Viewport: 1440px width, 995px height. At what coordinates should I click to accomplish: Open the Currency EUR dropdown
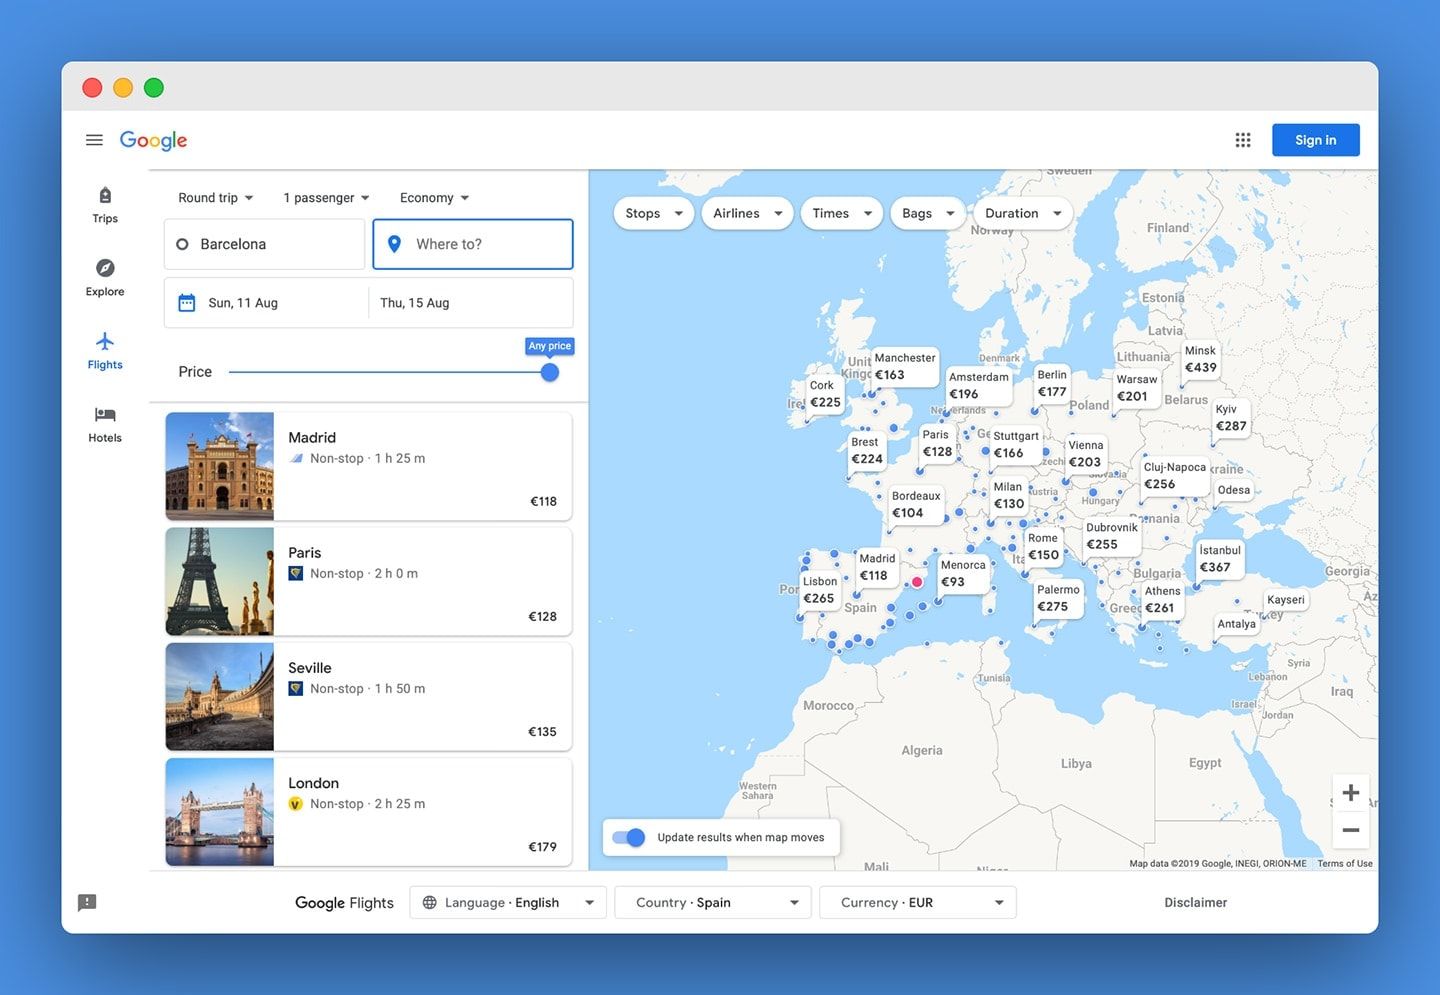click(917, 902)
